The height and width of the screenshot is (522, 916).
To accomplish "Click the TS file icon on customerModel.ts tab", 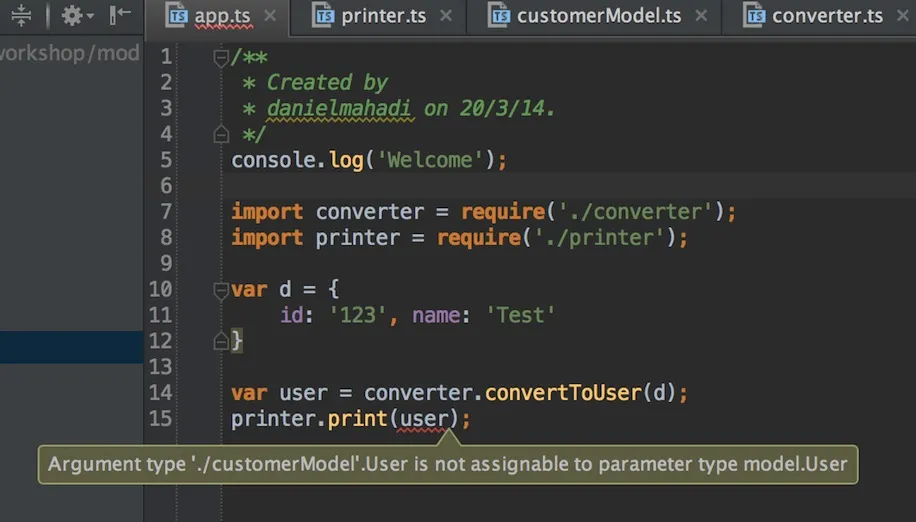I will [499, 16].
